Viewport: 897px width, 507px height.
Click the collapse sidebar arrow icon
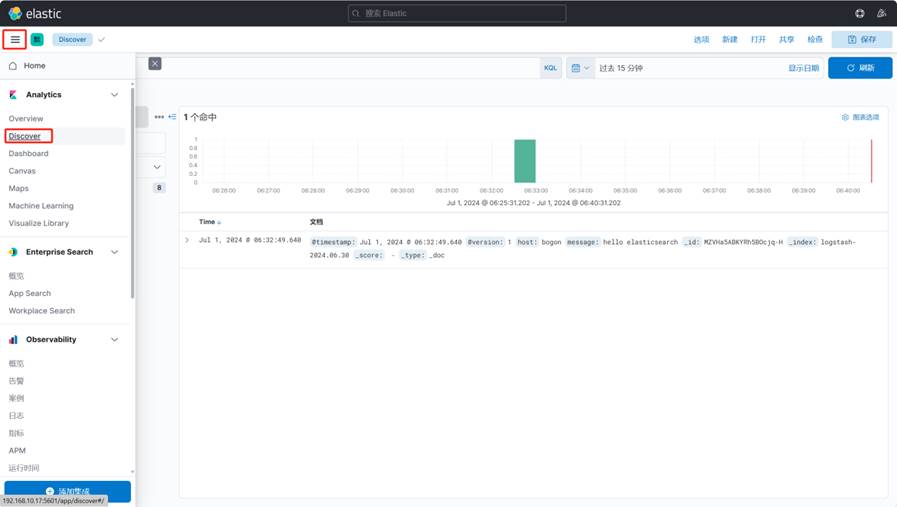[x=172, y=117]
